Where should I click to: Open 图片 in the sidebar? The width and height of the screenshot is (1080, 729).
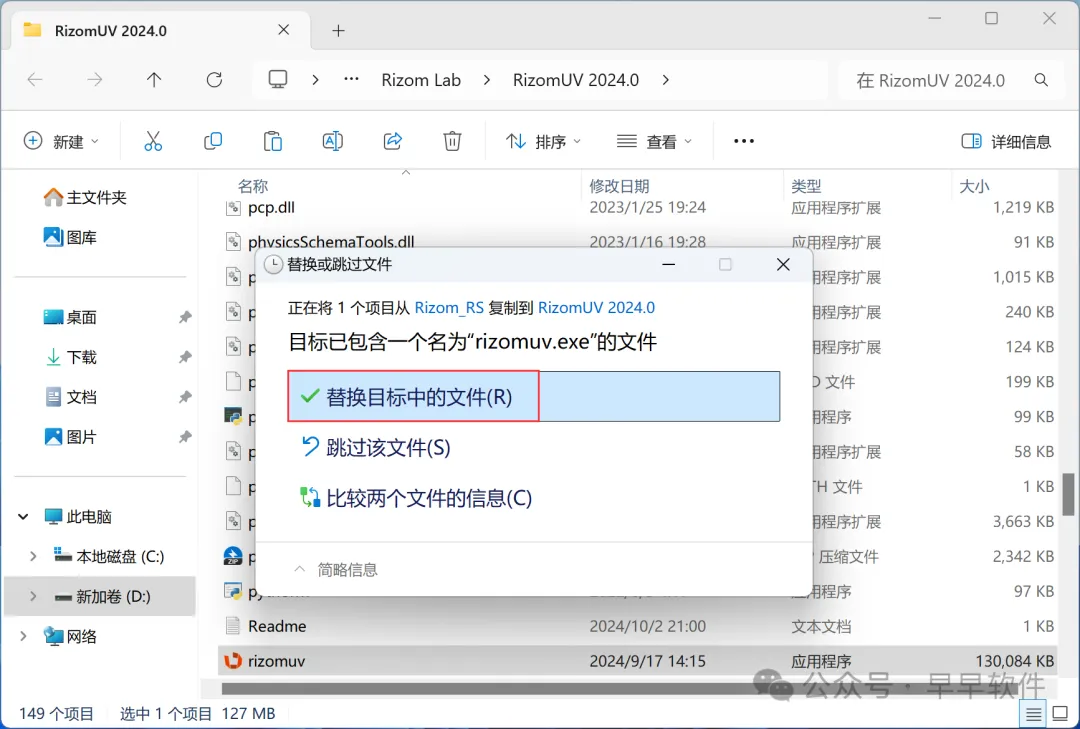coord(70,437)
